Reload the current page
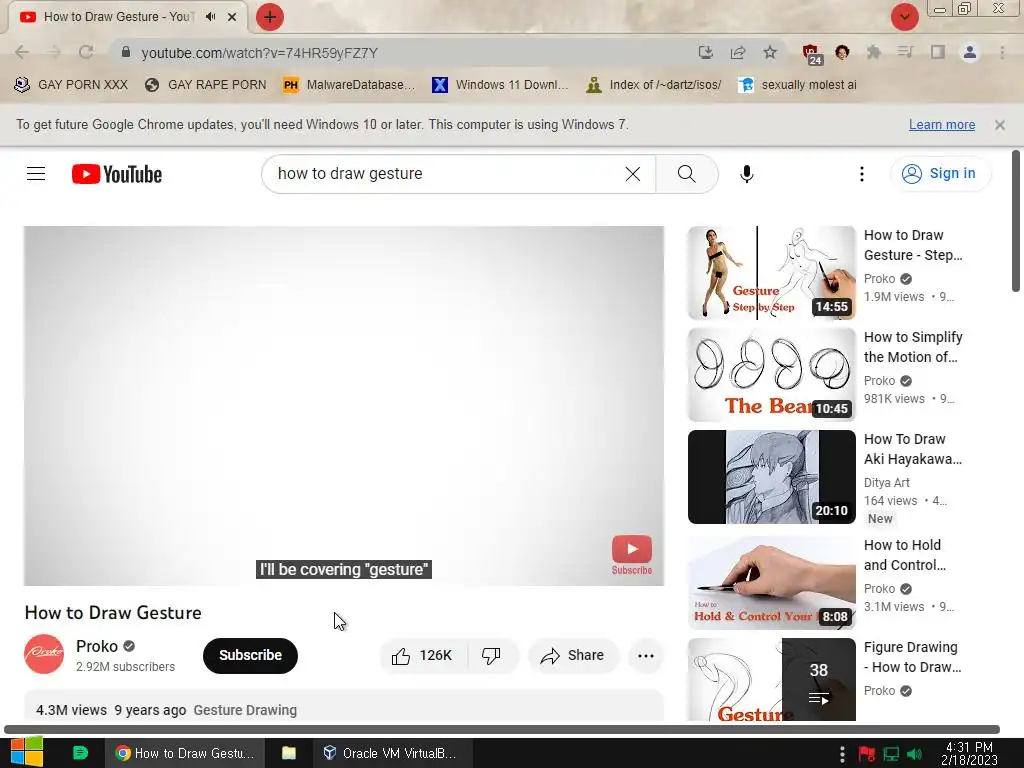Screen dimensions: 1024x768 86,52
